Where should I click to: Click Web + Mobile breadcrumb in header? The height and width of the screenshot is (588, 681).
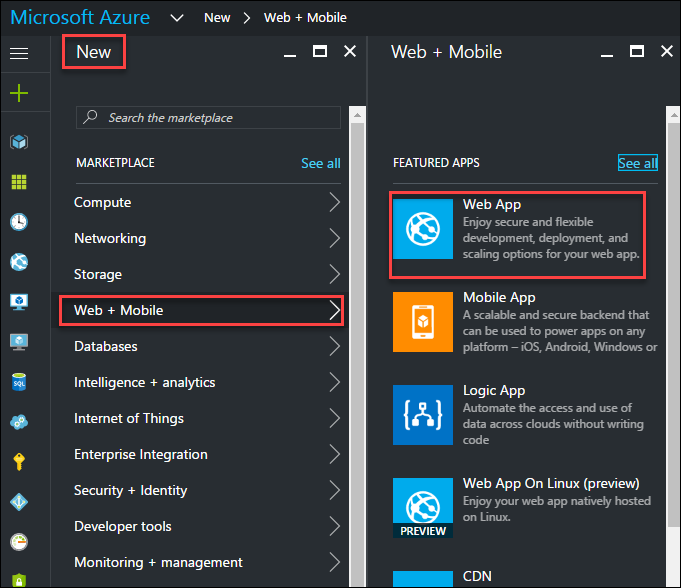point(305,18)
